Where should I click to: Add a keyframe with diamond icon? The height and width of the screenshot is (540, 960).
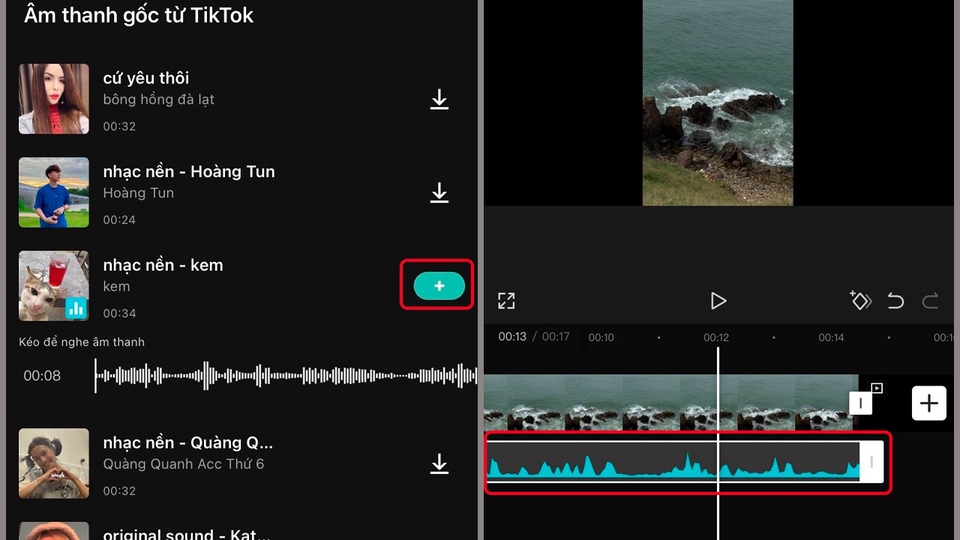click(x=860, y=301)
